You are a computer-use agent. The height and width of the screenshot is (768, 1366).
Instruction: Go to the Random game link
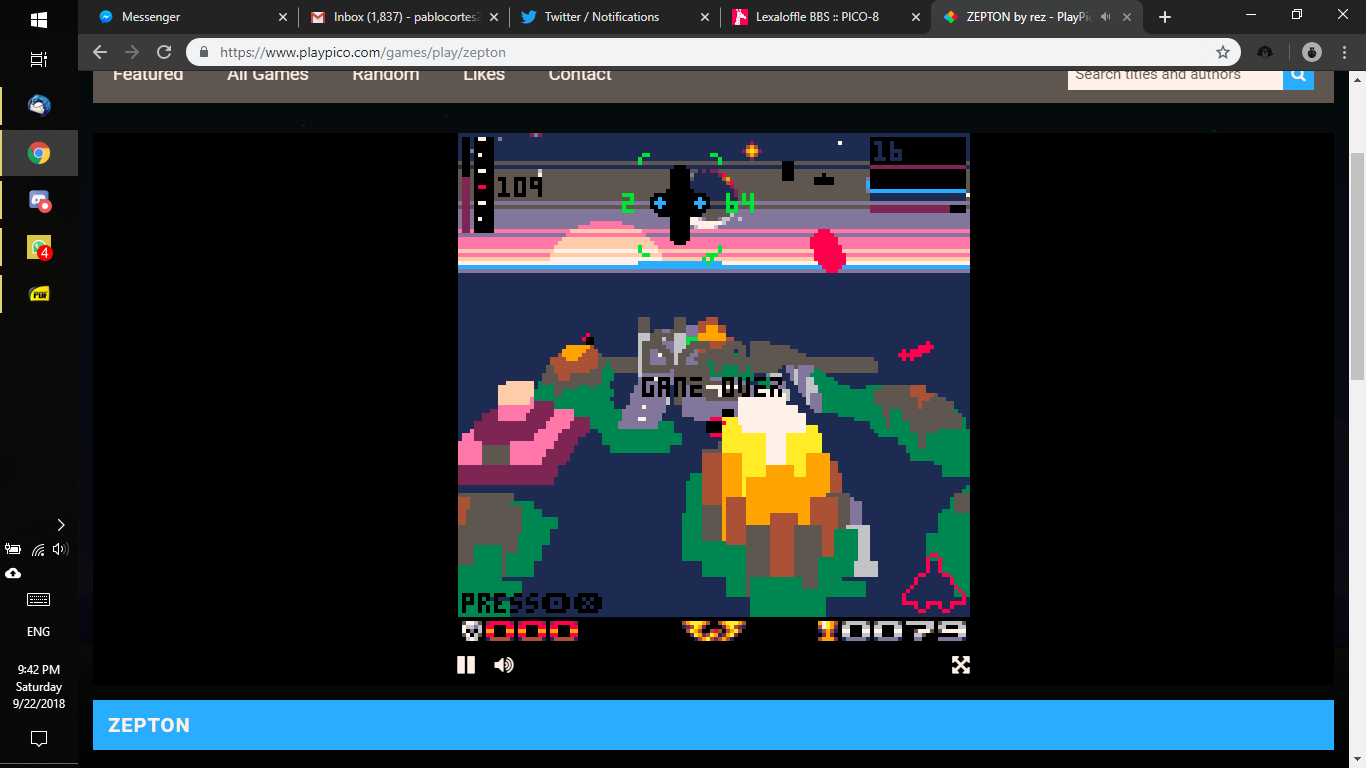386,75
